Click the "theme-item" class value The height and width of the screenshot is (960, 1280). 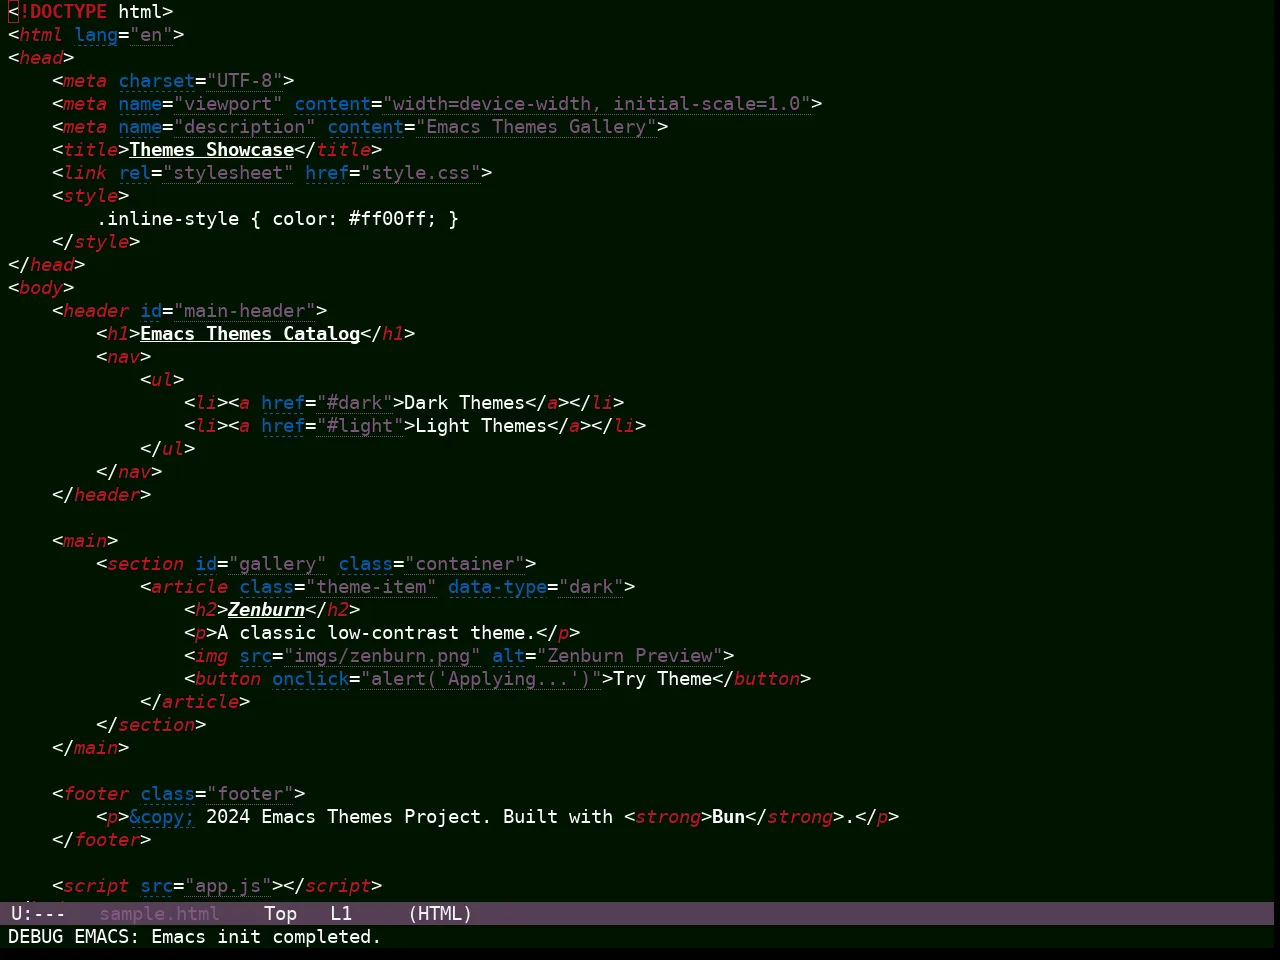(371, 587)
